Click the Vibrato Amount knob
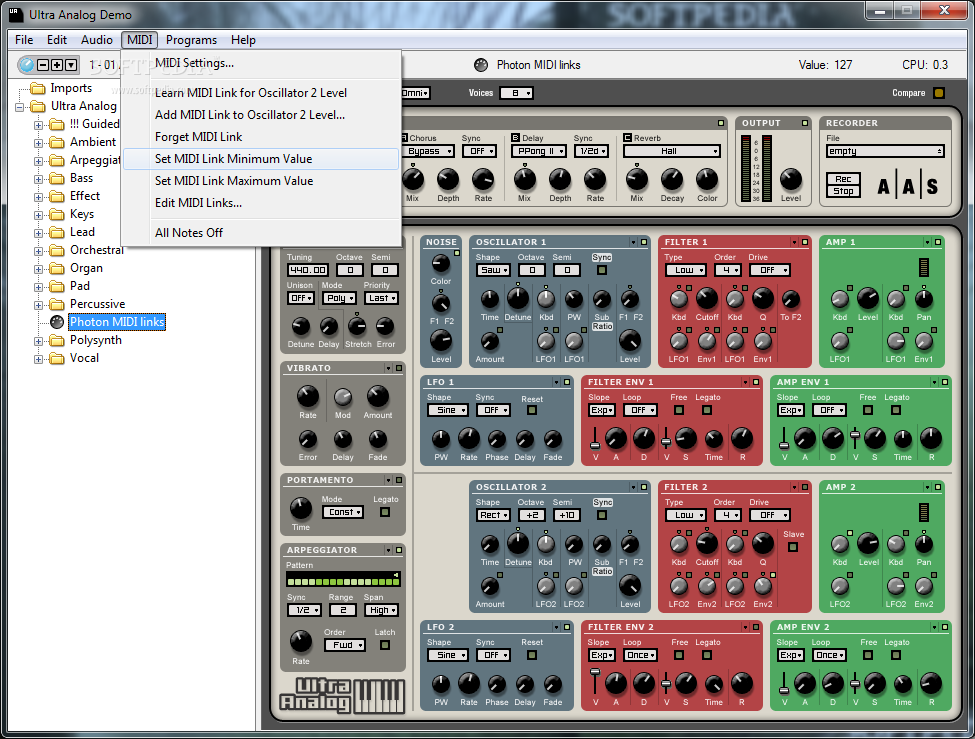Image resolution: width=975 pixels, height=739 pixels. pos(377,396)
